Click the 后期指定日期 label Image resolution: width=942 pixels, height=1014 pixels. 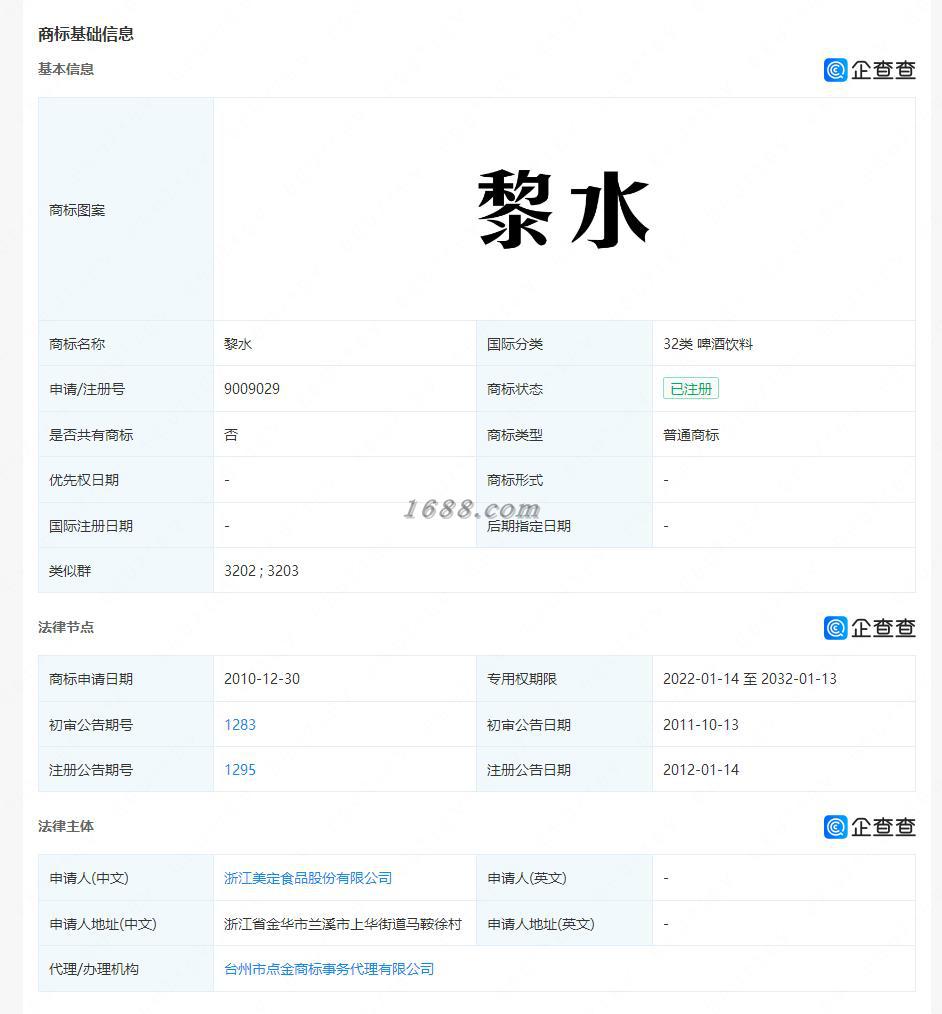(528, 526)
